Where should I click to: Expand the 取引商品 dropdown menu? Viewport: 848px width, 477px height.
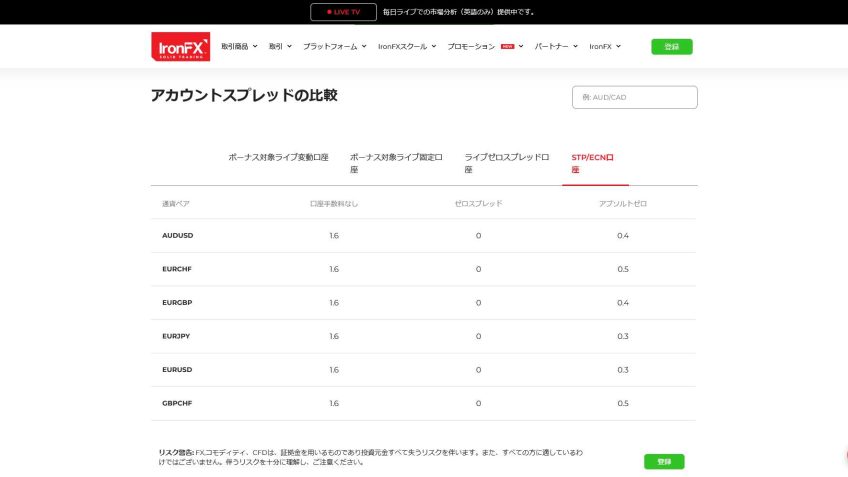pyautogui.click(x=239, y=46)
